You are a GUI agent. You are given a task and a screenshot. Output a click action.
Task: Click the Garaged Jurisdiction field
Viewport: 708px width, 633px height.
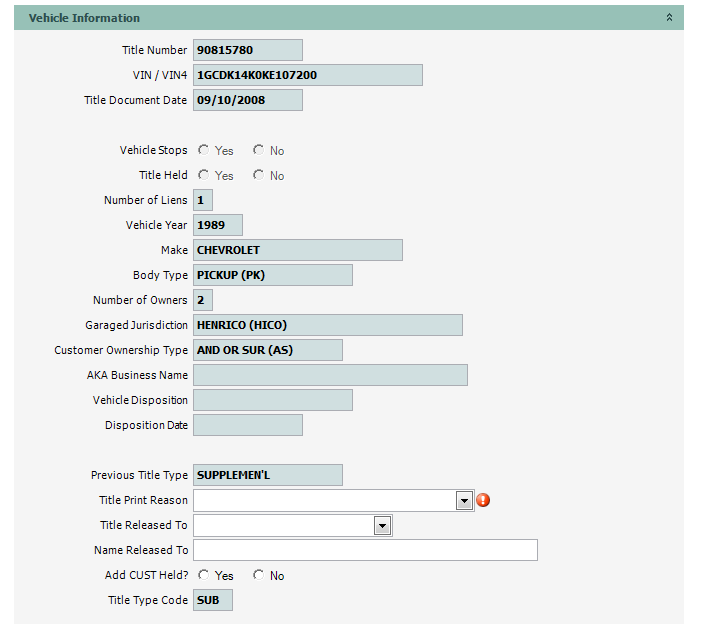coord(327,325)
